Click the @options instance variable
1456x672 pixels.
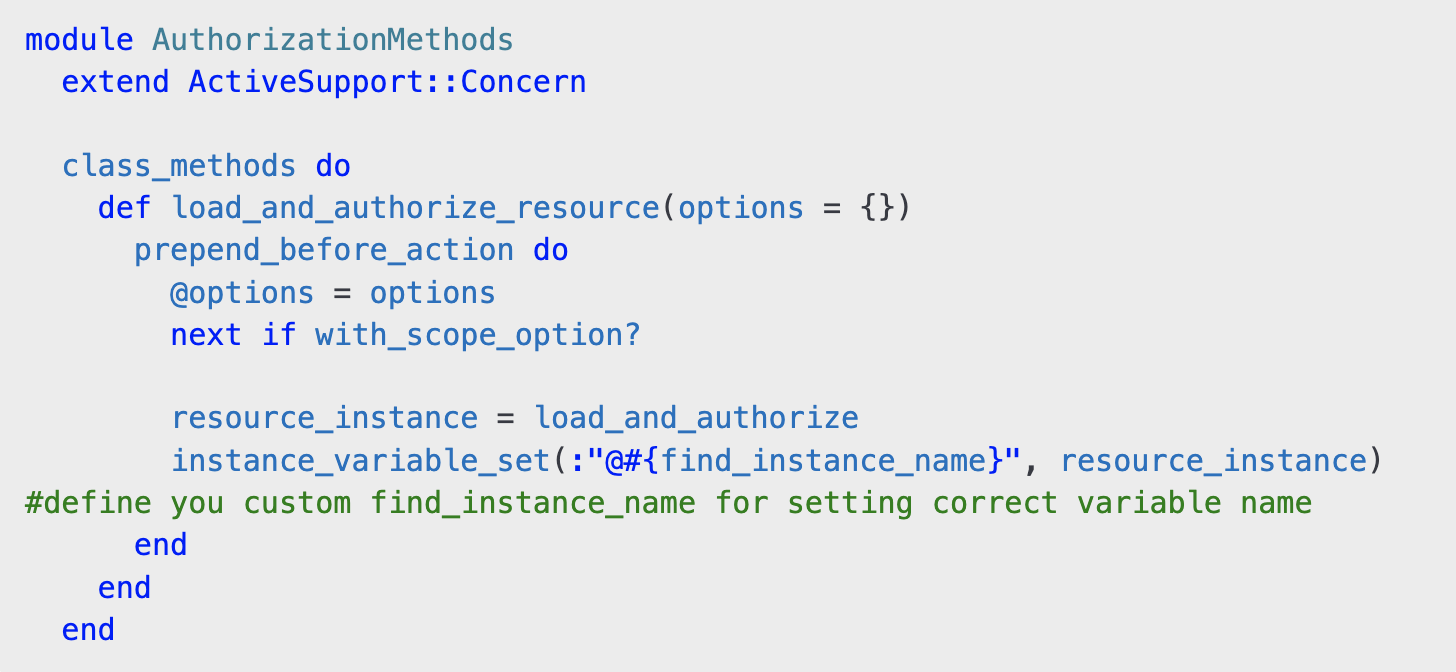pos(242,293)
